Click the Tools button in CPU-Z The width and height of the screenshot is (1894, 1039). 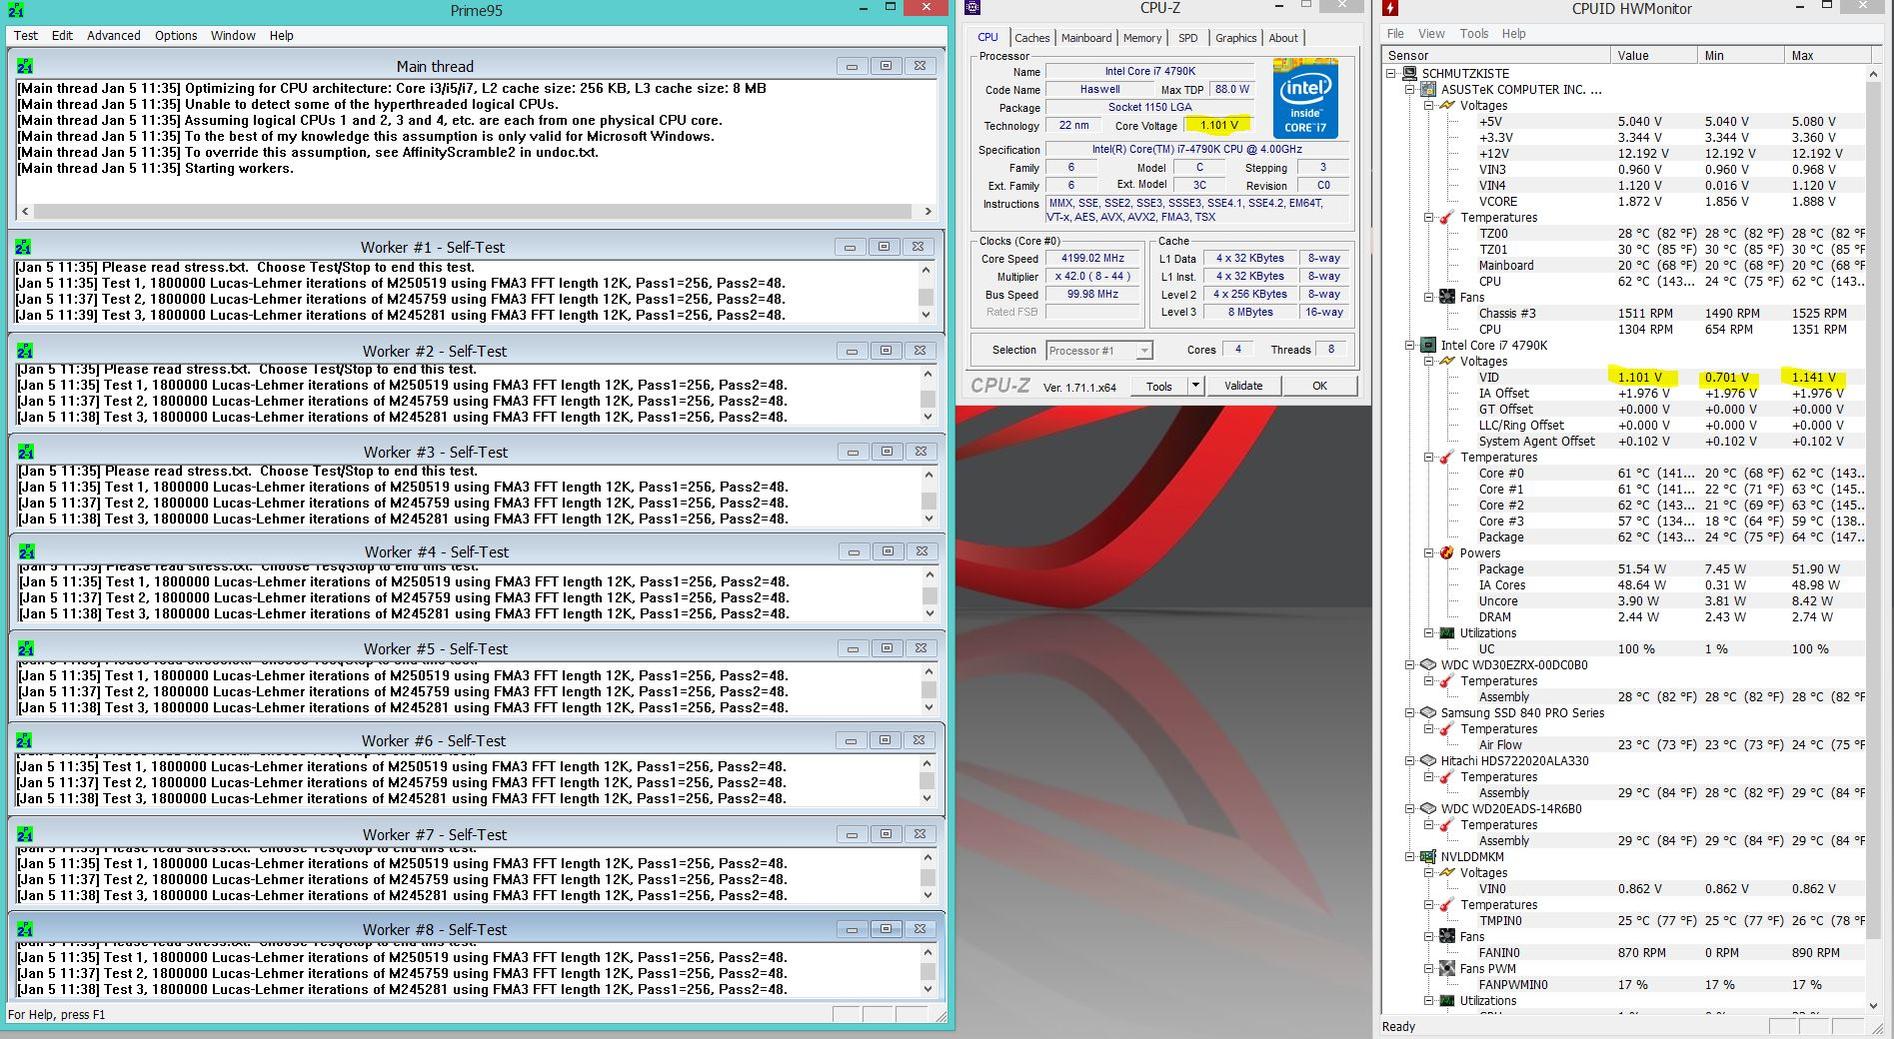click(x=1159, y=386)
